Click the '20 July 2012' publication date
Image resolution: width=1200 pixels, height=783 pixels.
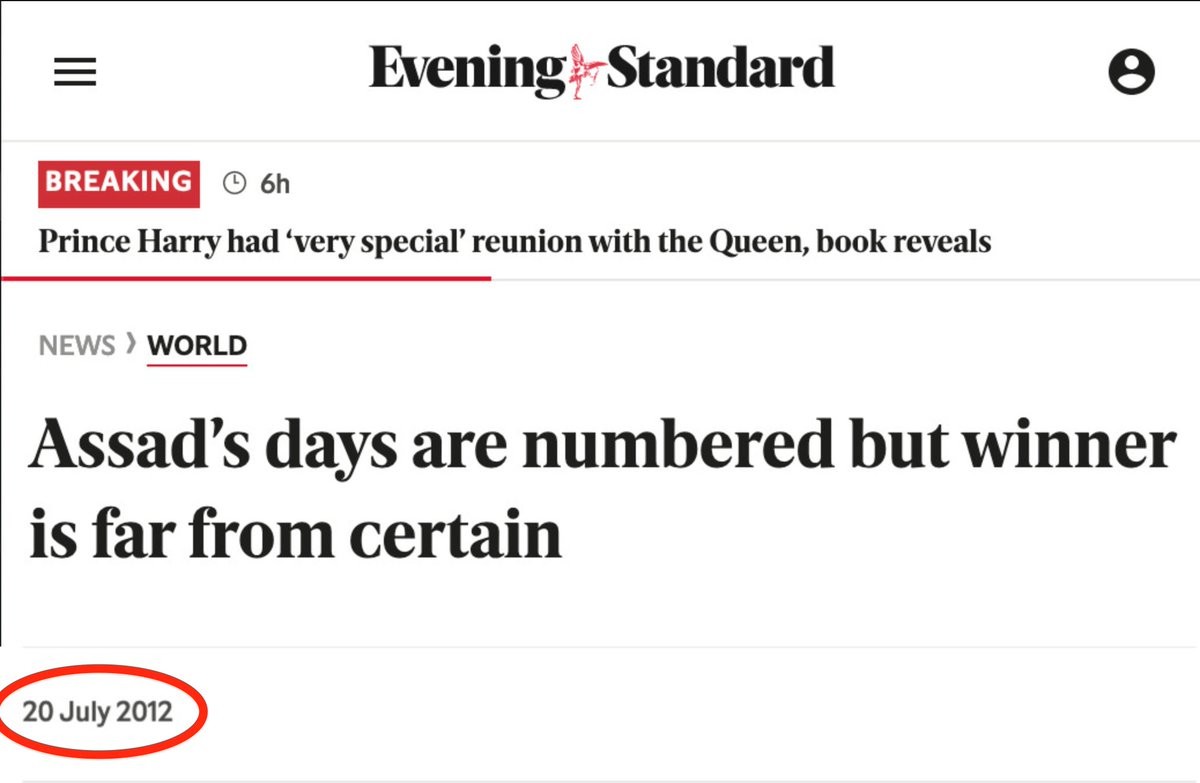click(98, 712)
